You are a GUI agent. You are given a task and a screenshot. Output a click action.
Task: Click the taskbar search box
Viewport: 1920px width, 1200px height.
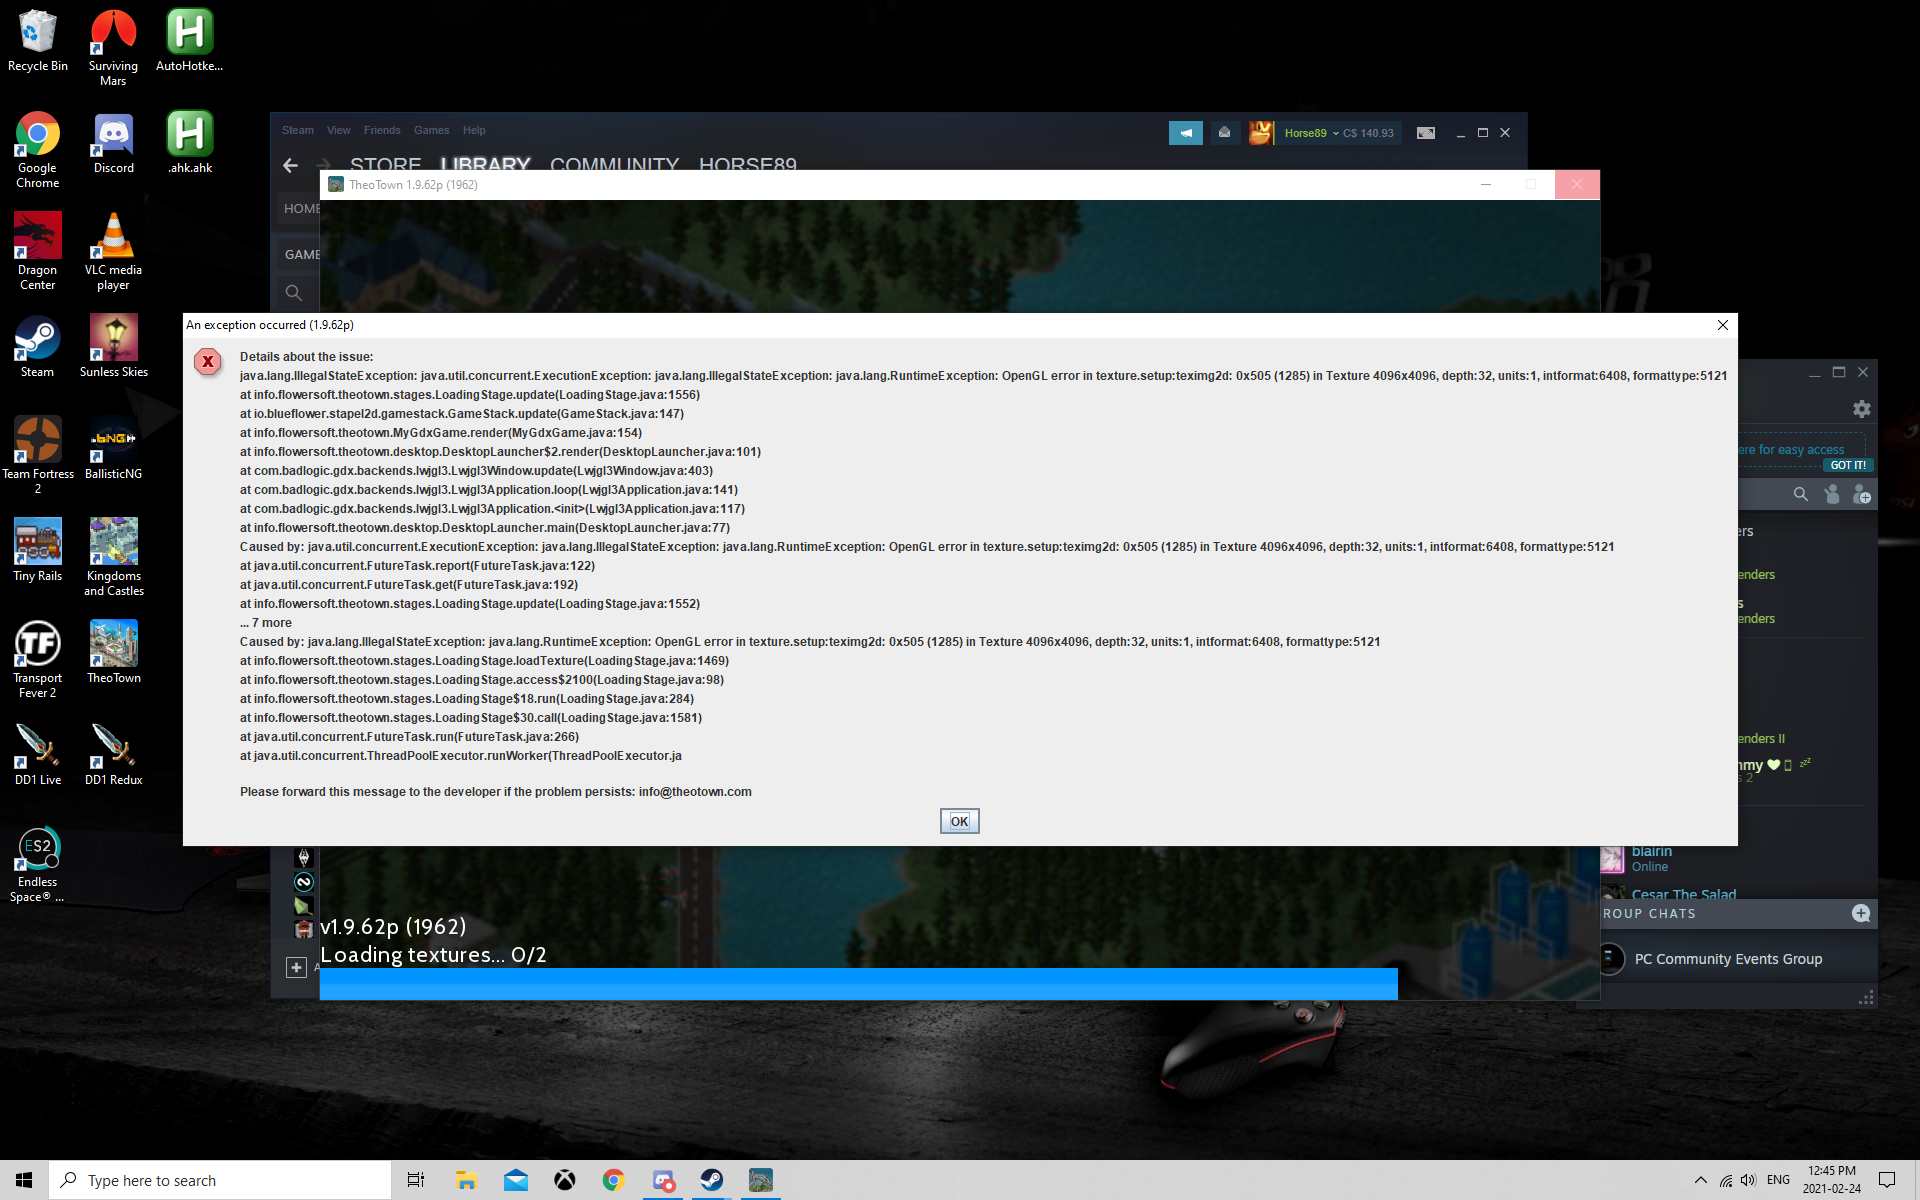(220, 1180)
